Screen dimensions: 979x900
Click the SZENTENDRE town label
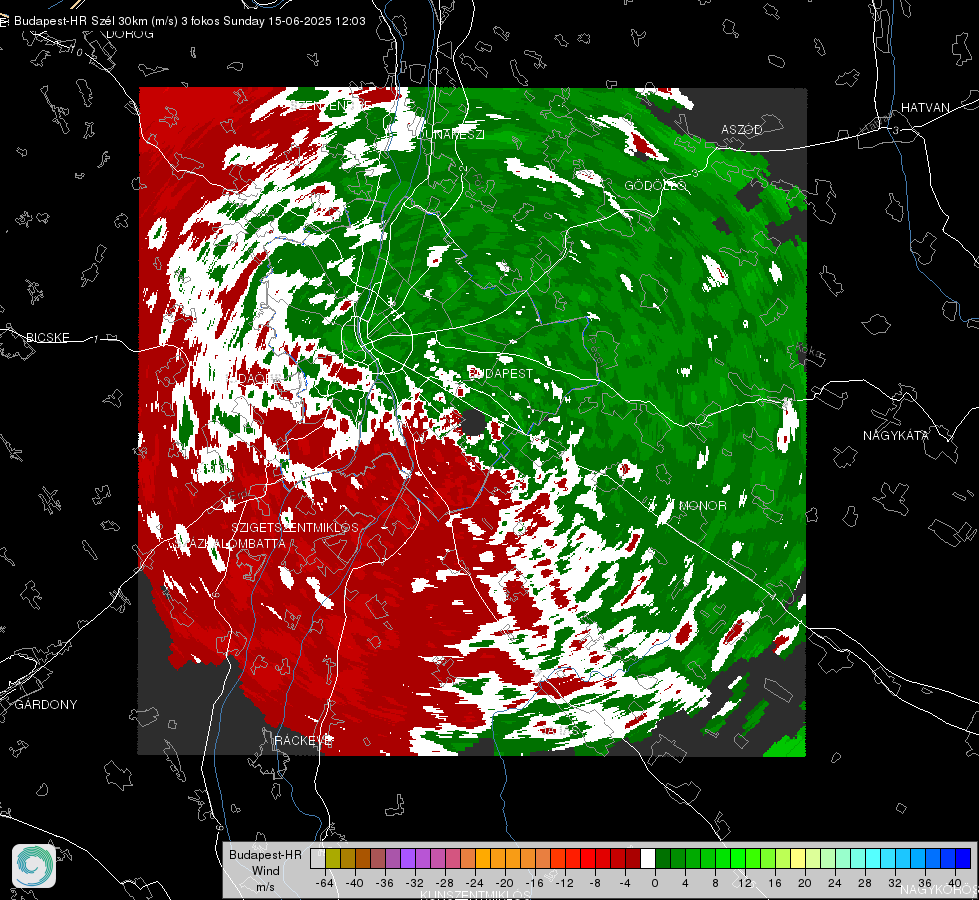[x=331, y=105]
